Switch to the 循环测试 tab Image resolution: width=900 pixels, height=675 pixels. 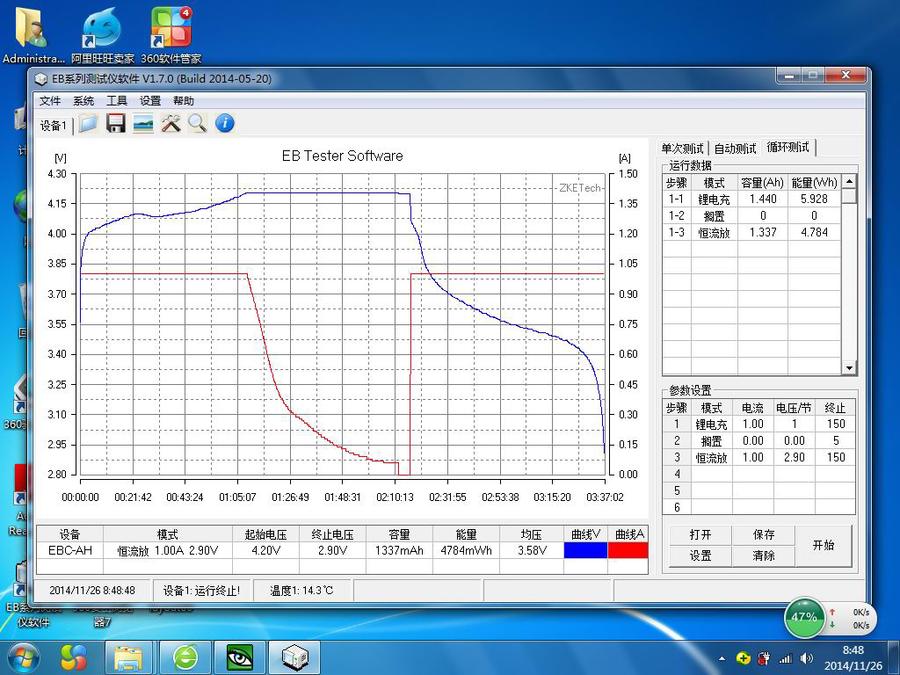[x=788, y=147]
